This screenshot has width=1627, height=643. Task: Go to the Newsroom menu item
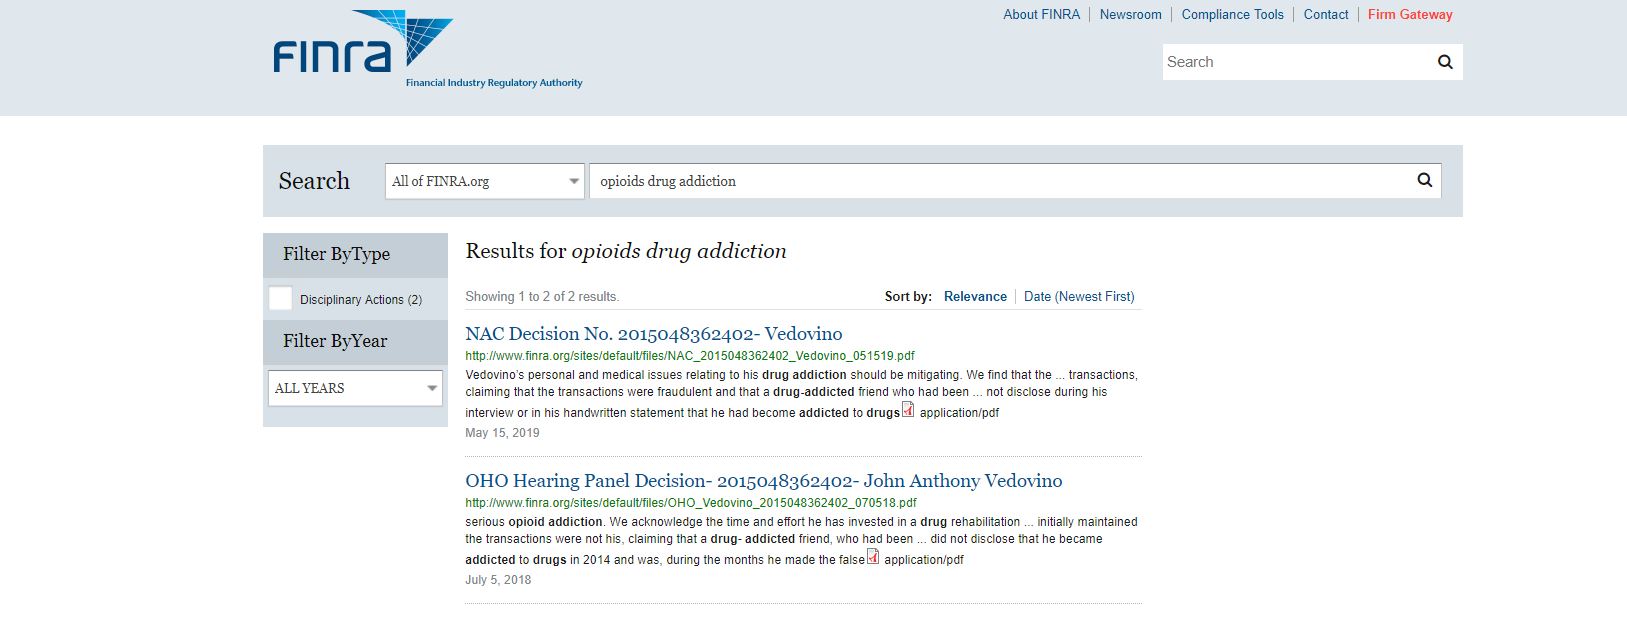click(x=1130, y=14)
